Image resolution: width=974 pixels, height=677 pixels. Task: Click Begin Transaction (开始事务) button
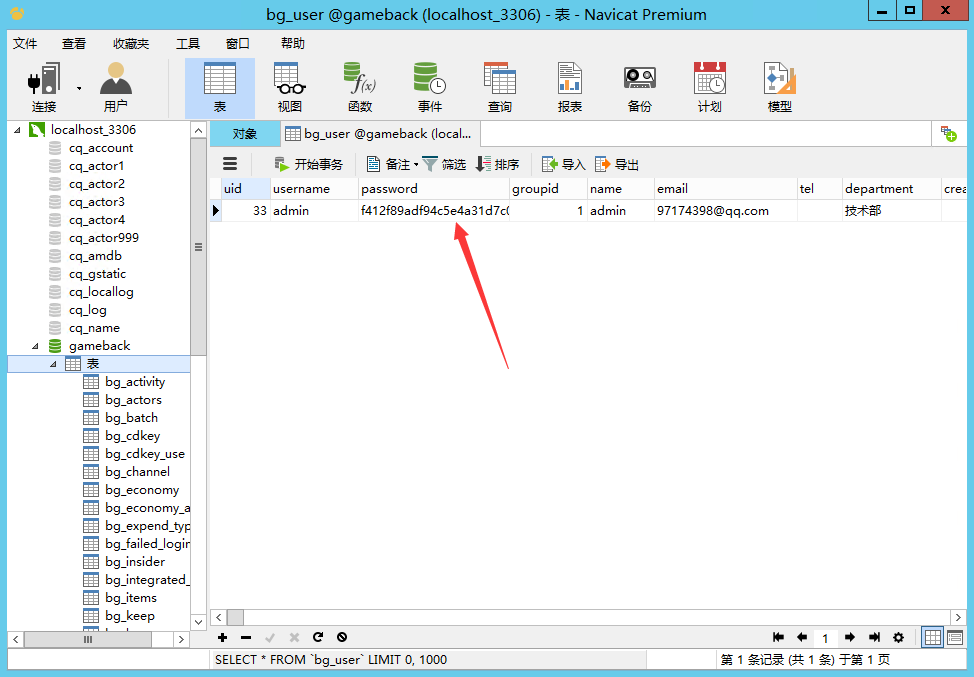click(308, 164)
